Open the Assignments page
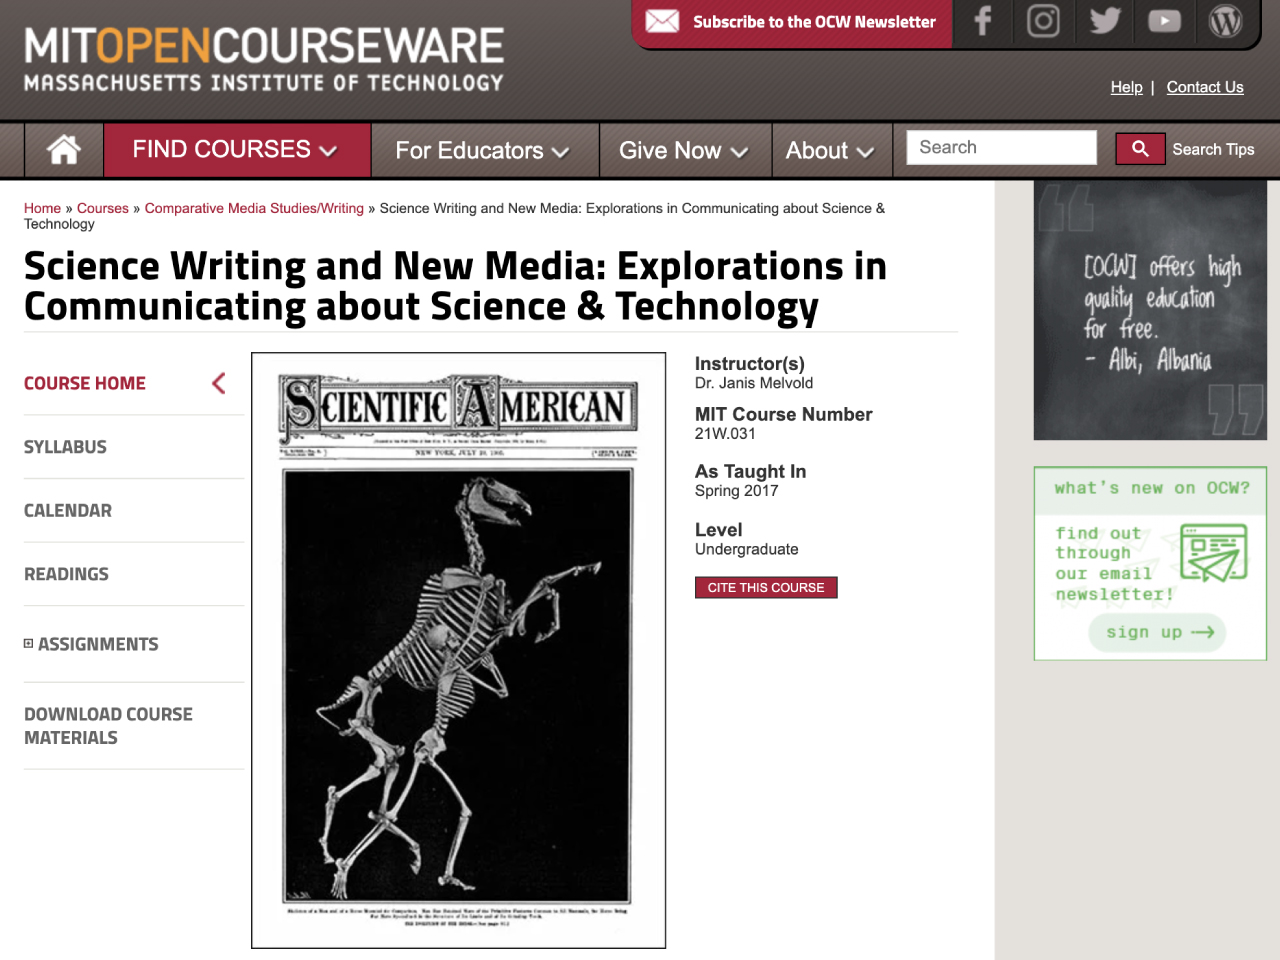This screenshot has width=1280, height=960. [98, 644]
